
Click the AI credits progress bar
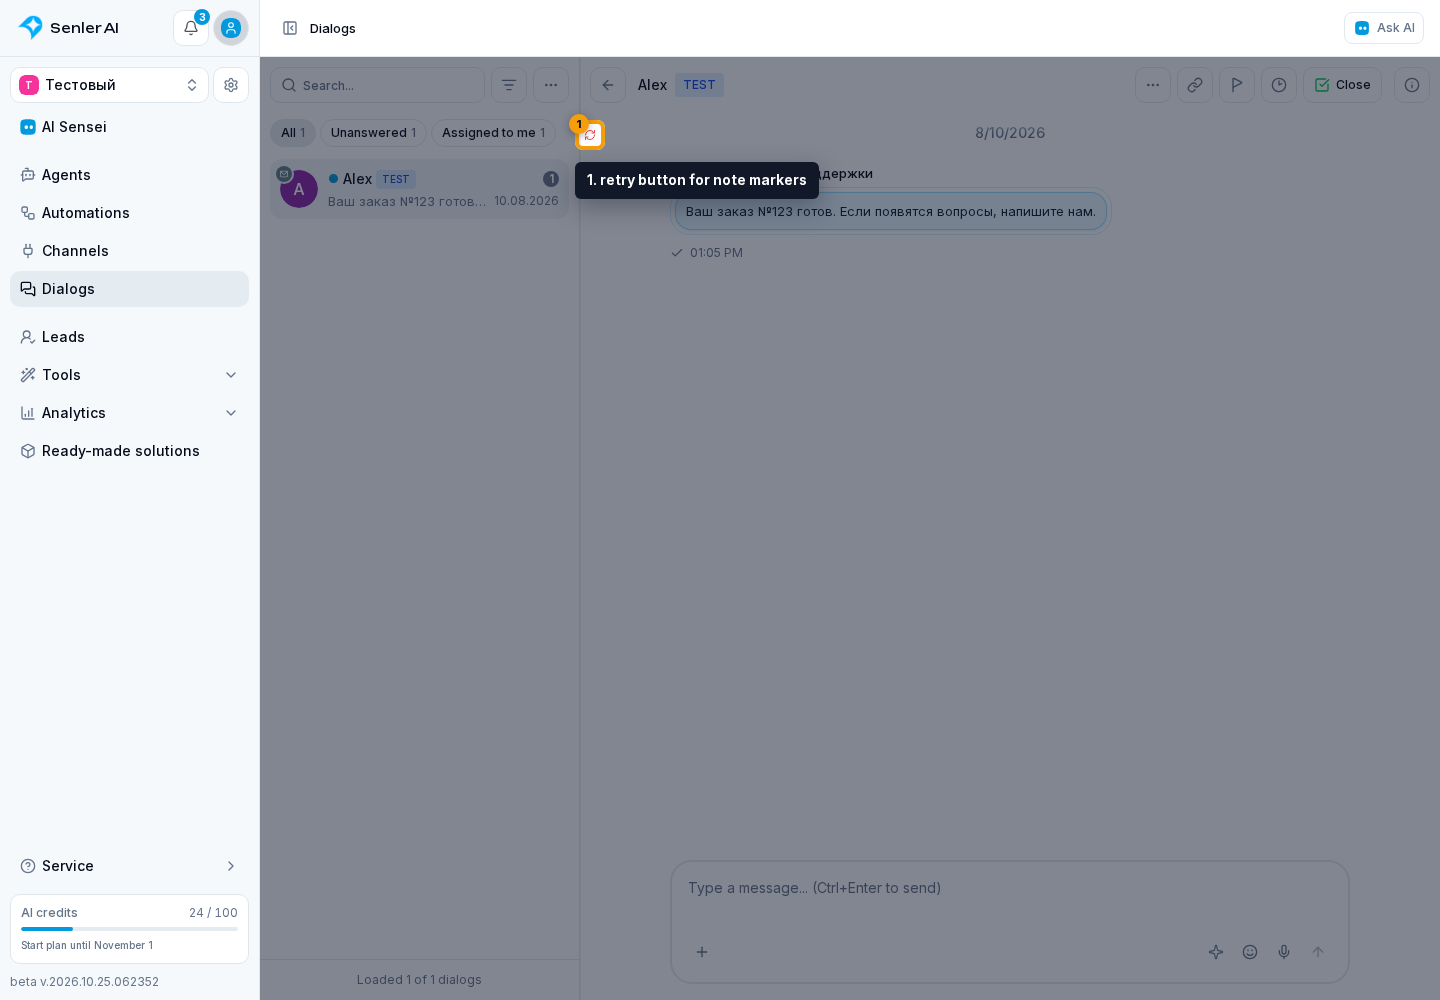pos(129,929)
